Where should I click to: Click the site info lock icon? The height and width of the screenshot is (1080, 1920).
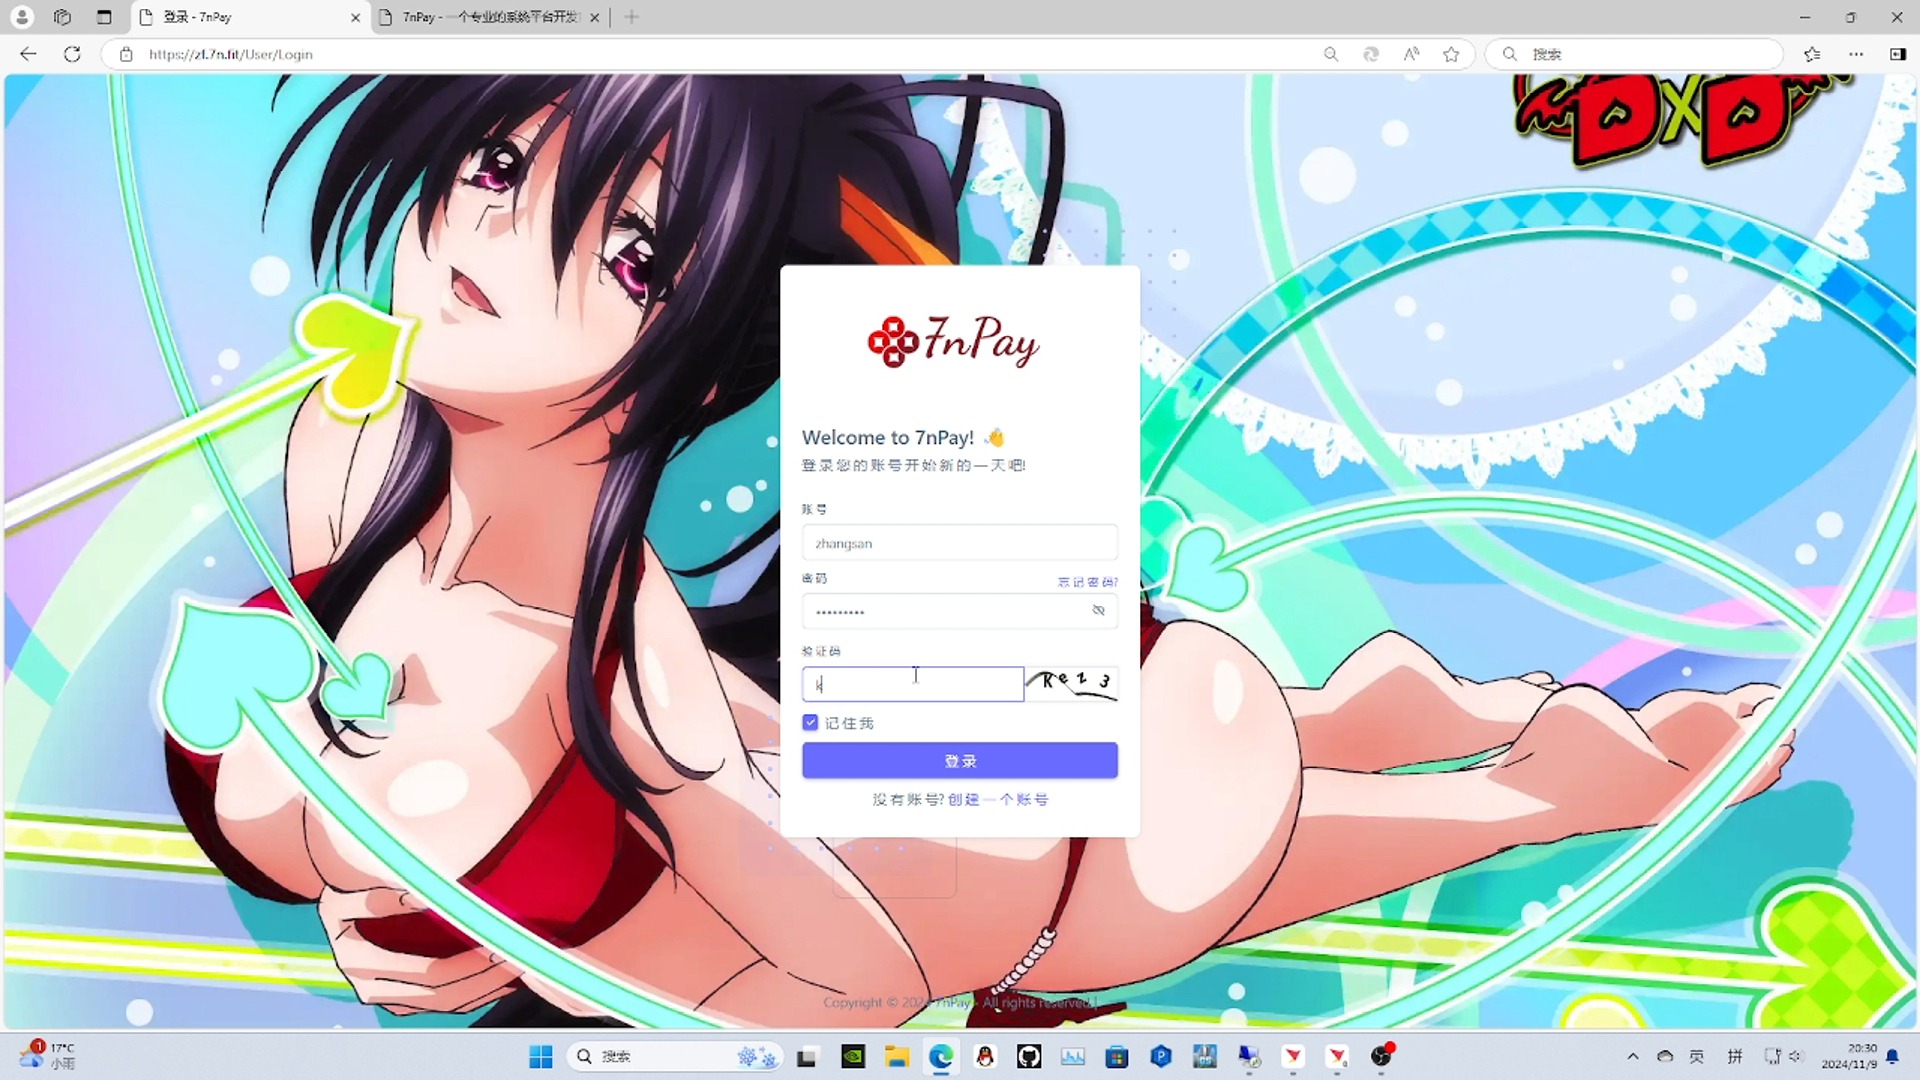pos(126,54)
